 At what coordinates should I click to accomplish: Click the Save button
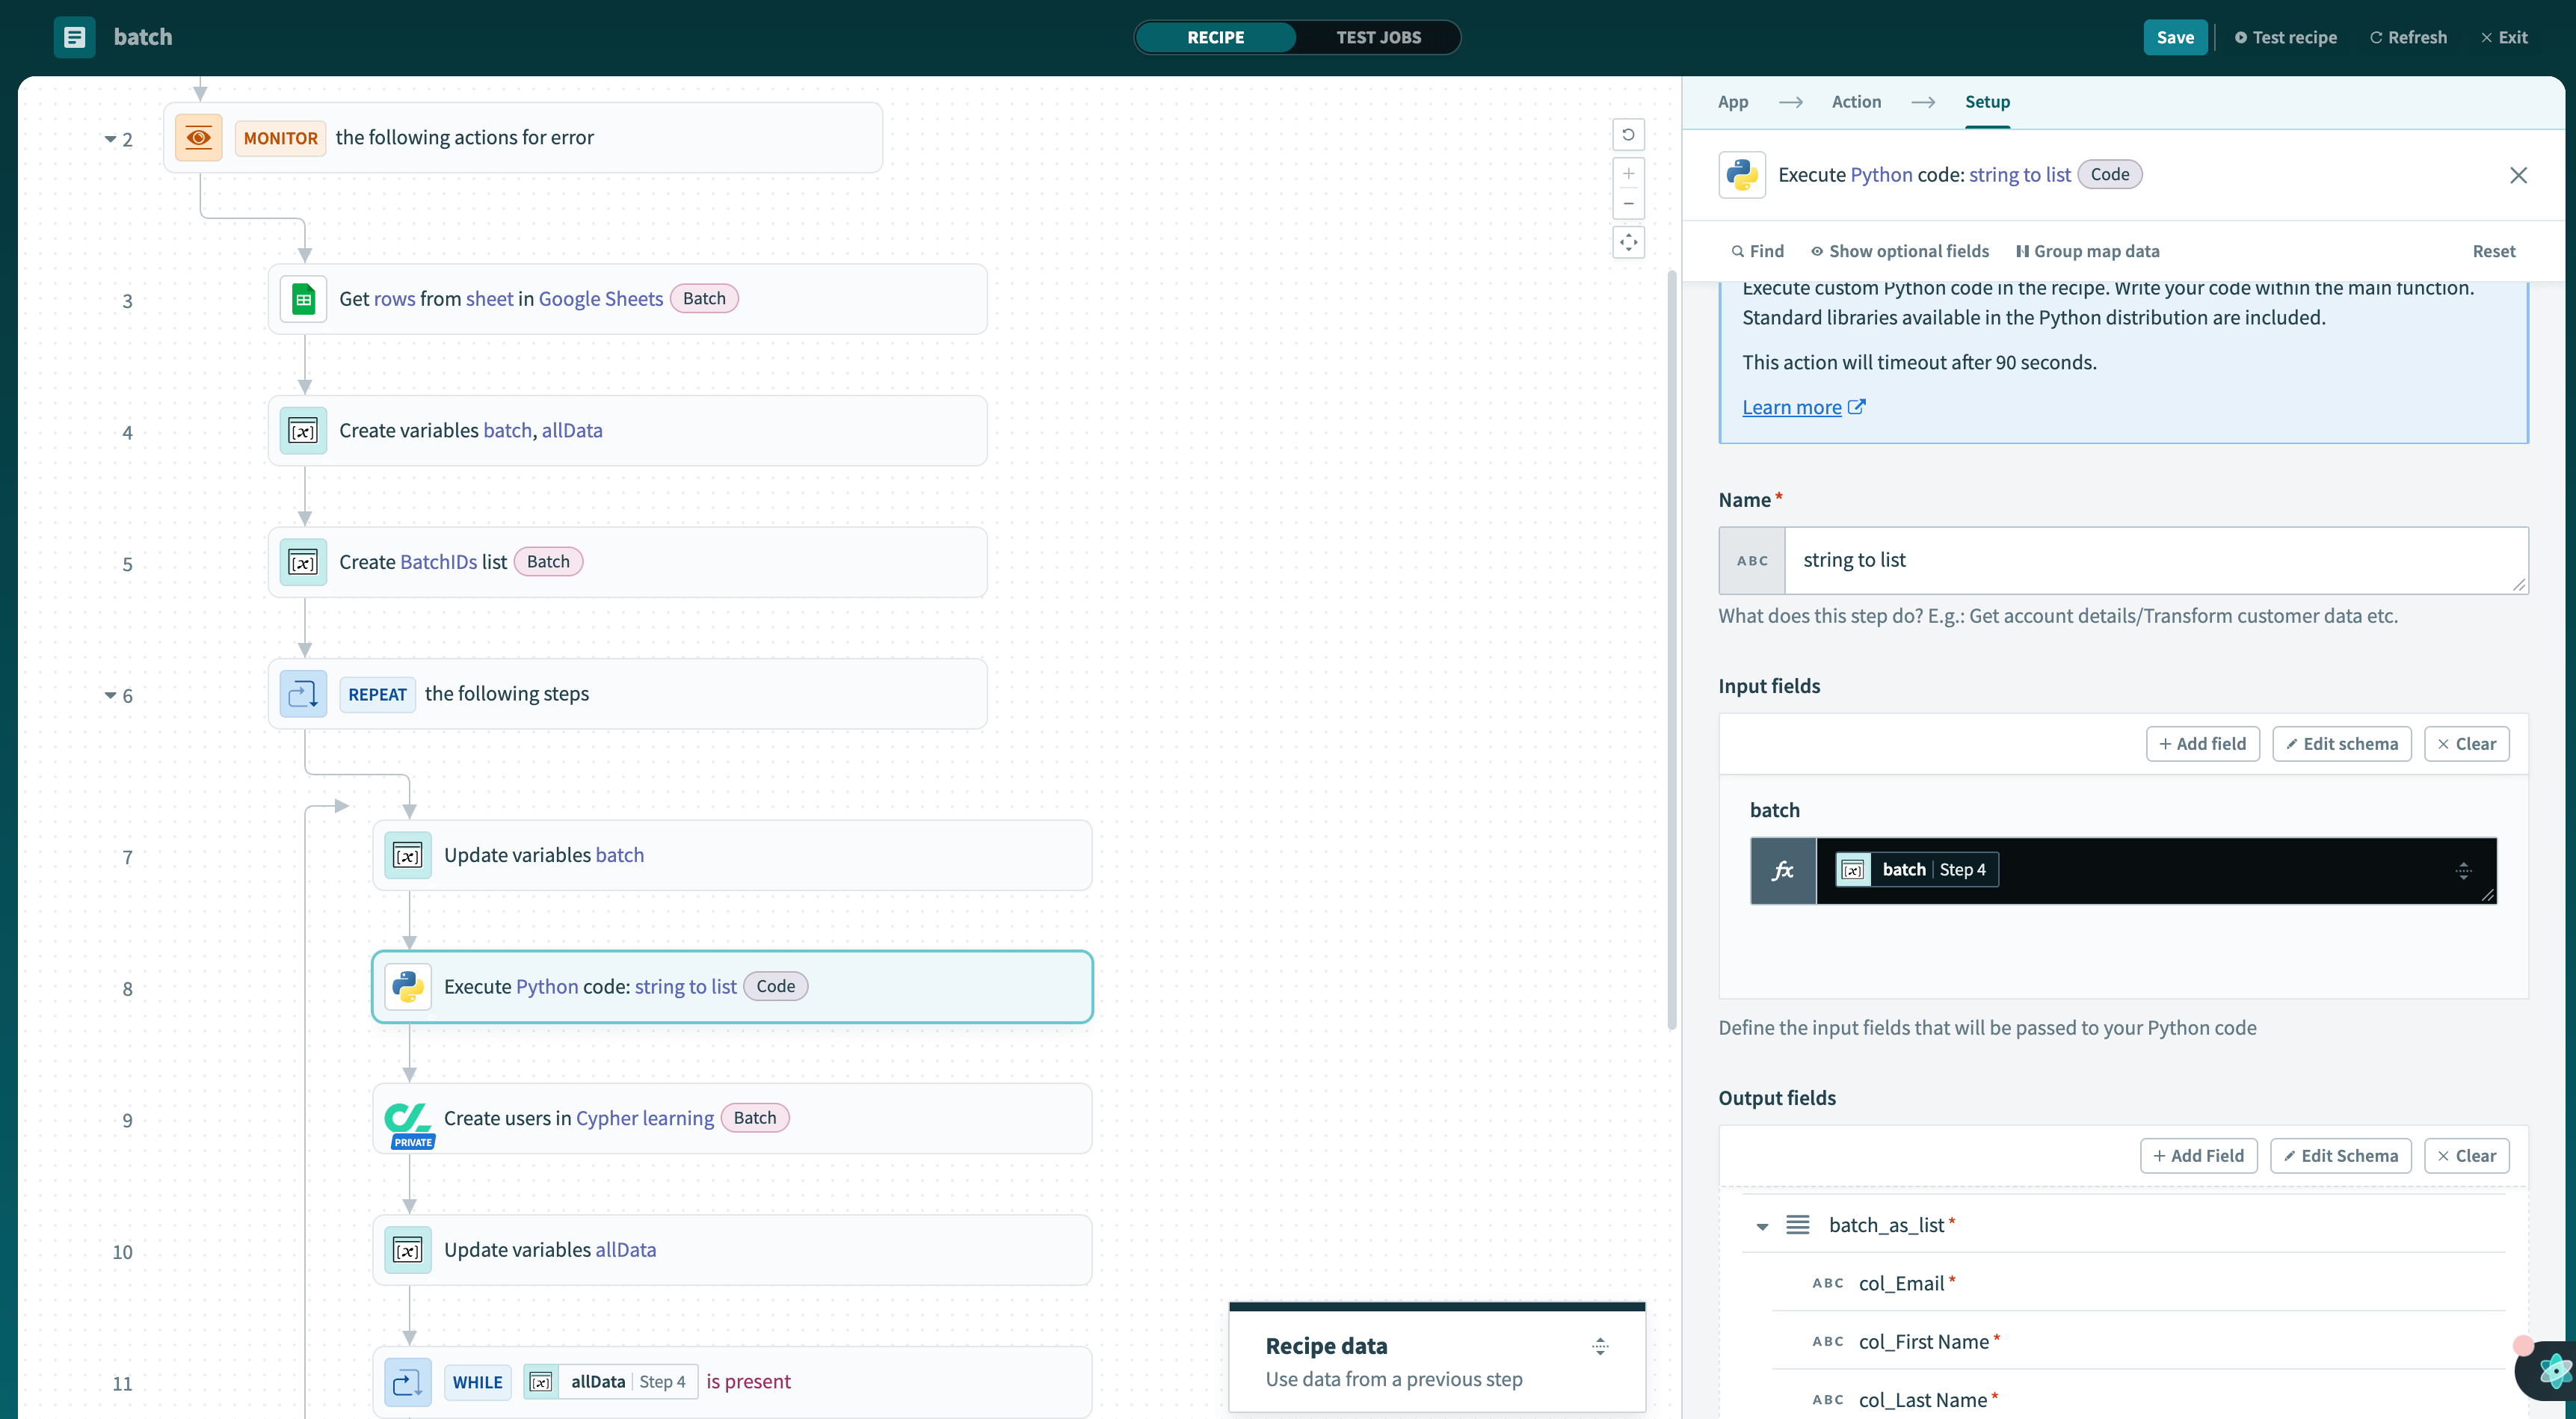(2174, 37)
